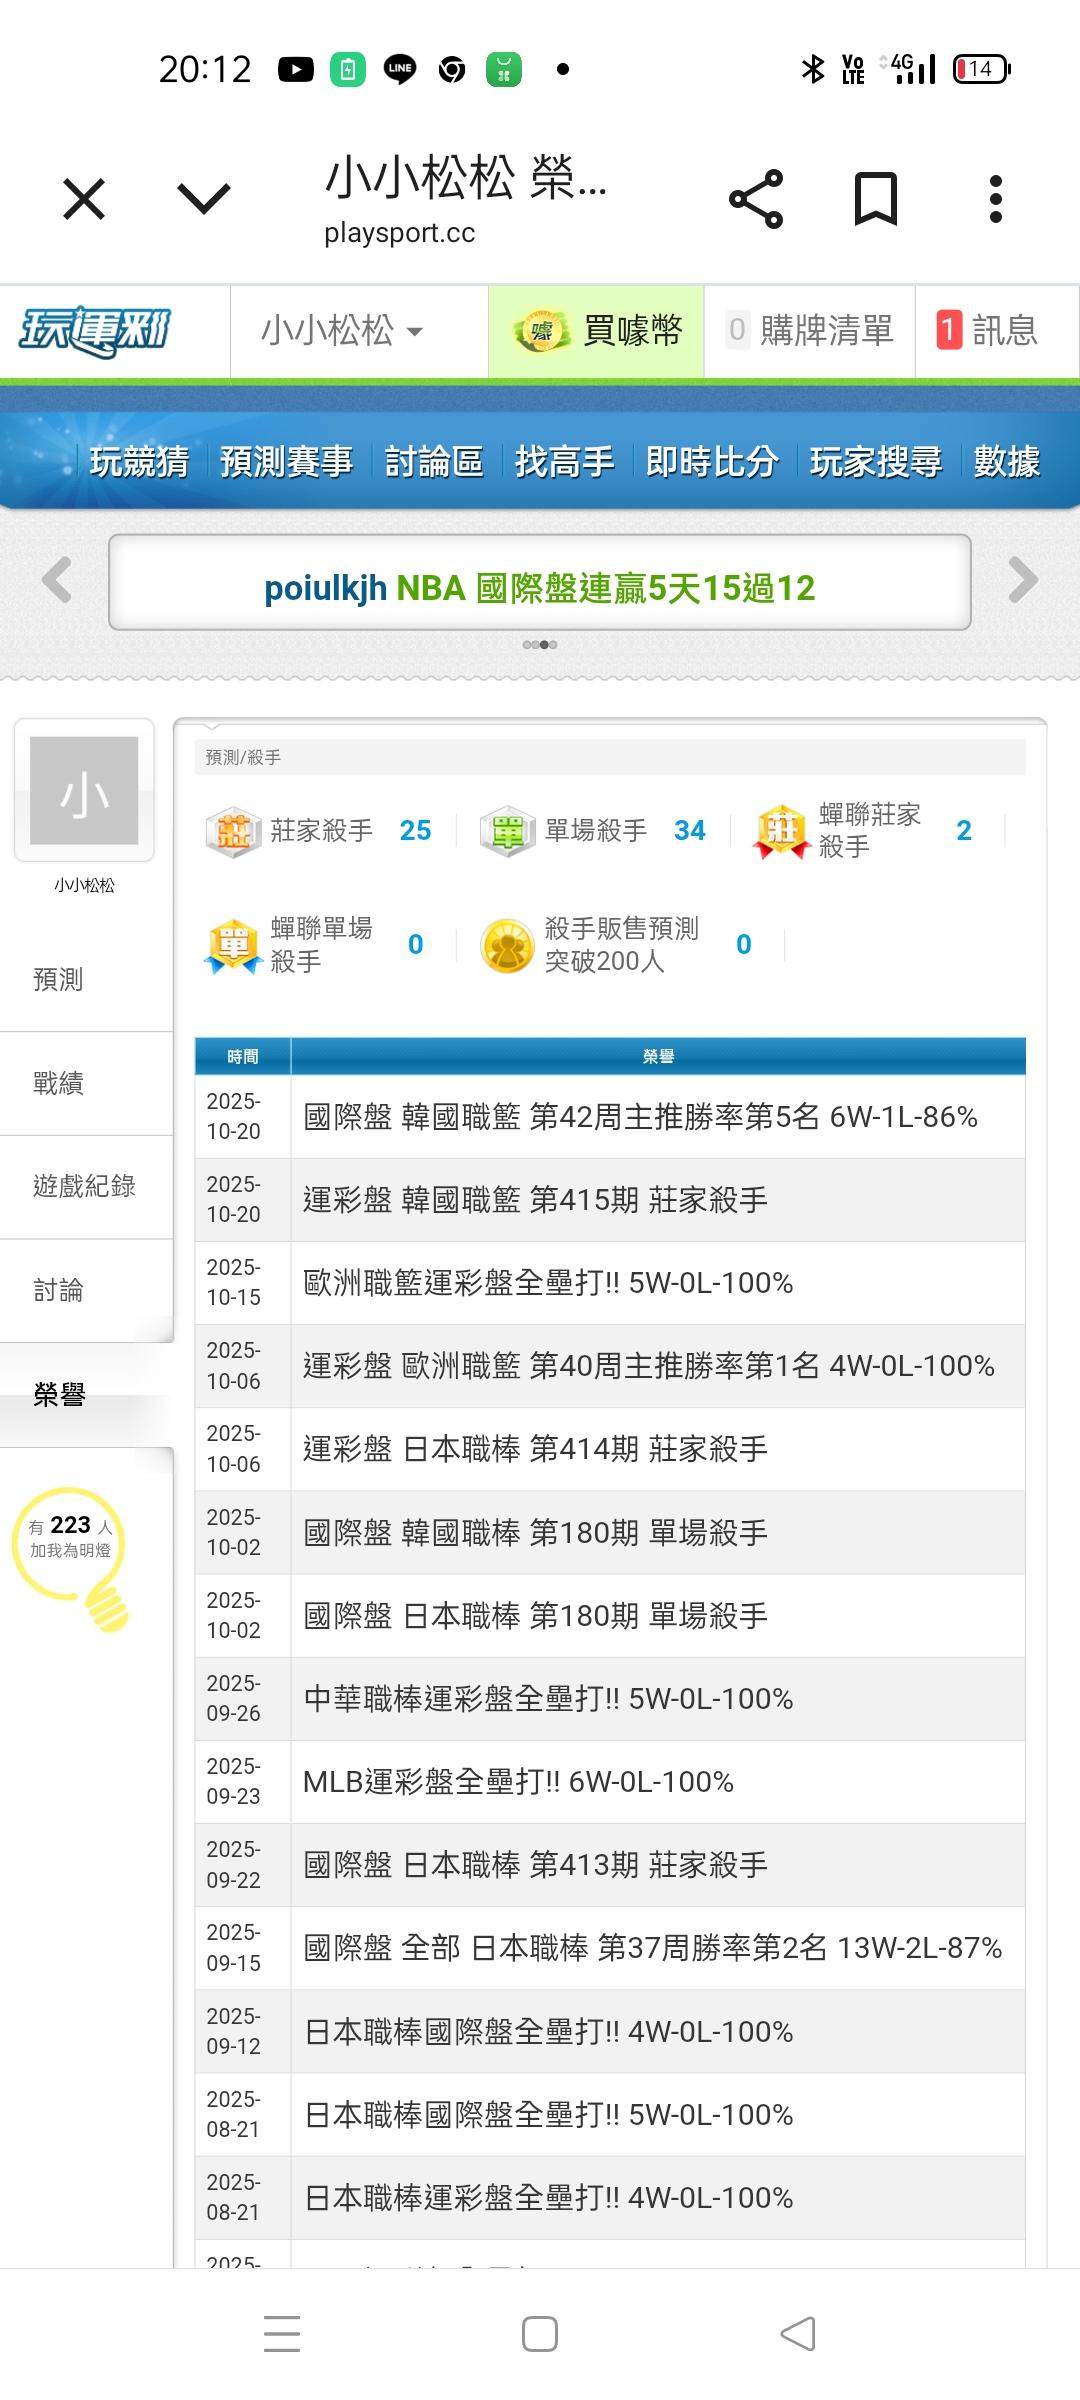Screen dimensions: 1080x2400
Task: Tap the 蟬聯莊家殺手 badge icon
Action: point(782,831)
